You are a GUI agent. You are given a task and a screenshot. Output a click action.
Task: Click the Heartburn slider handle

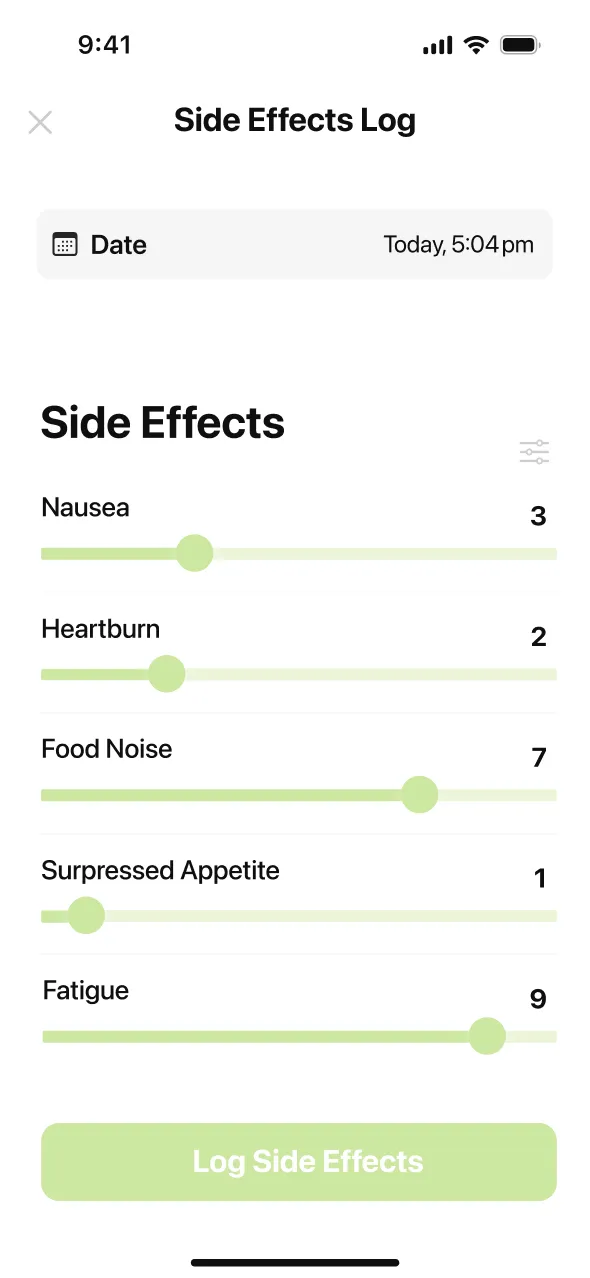coord(167,674)
